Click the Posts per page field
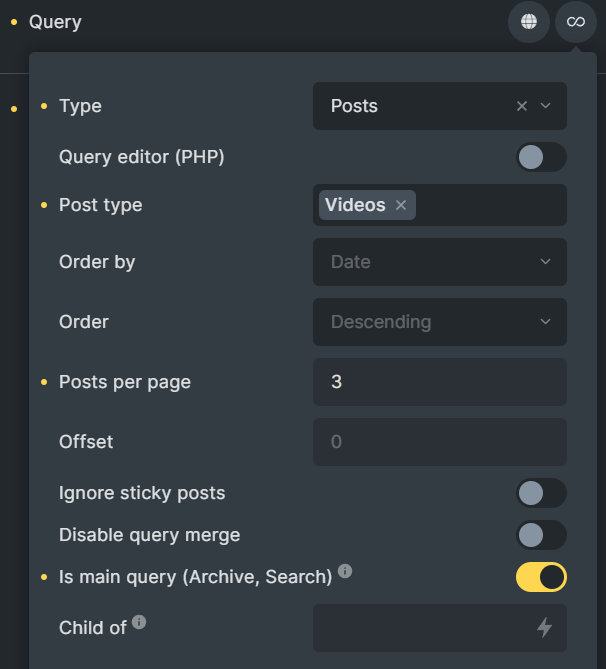606x669 pixels. click(x=440, y=382)
